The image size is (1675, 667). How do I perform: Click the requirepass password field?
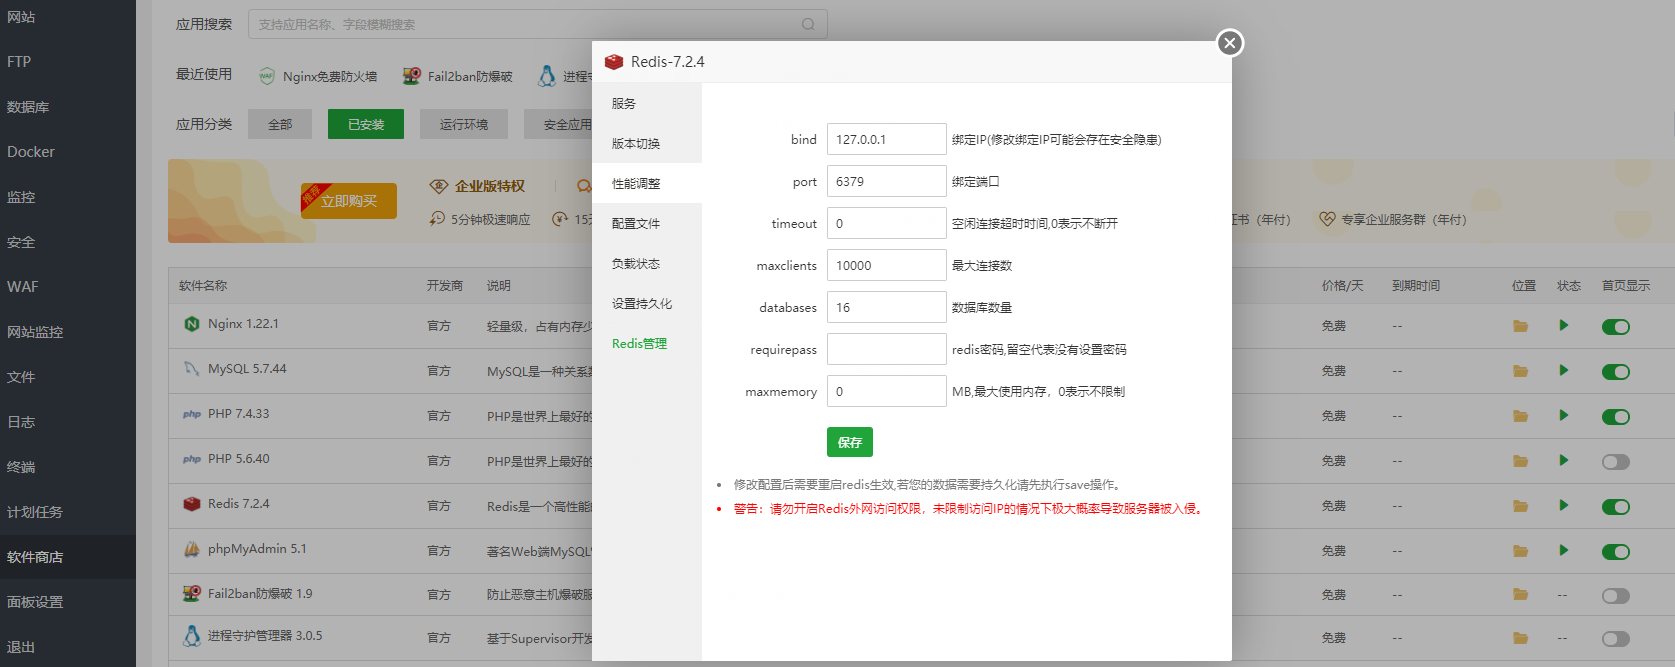click(886, 349)
